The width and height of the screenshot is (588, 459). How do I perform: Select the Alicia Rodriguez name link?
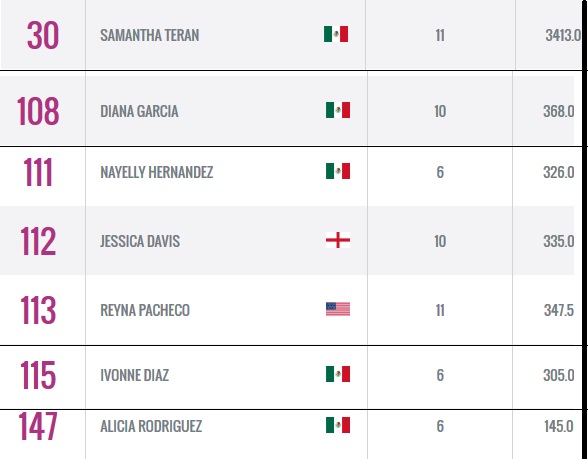tap(151, 426)
